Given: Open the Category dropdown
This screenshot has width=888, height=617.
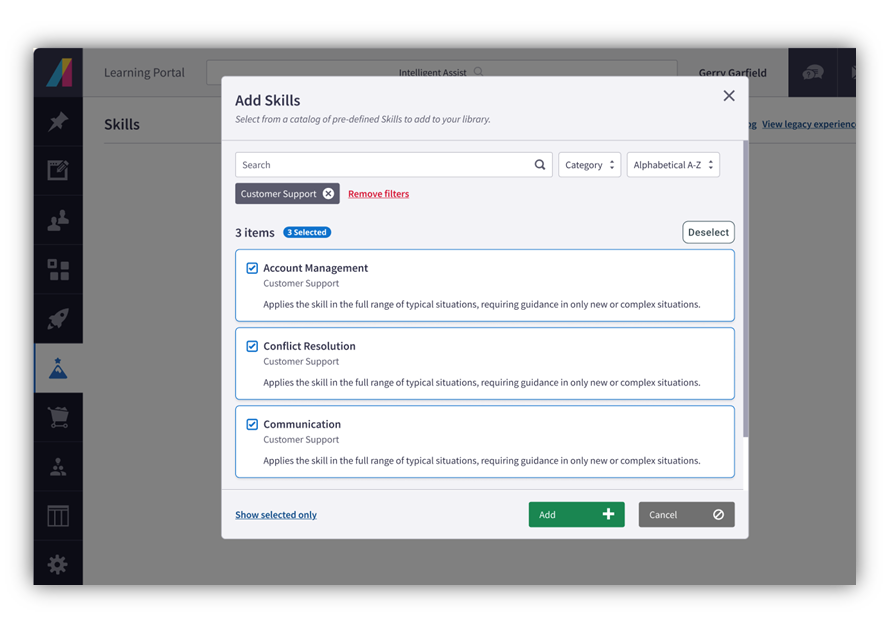Looking at the screenshot, I should tap(589, 164).
